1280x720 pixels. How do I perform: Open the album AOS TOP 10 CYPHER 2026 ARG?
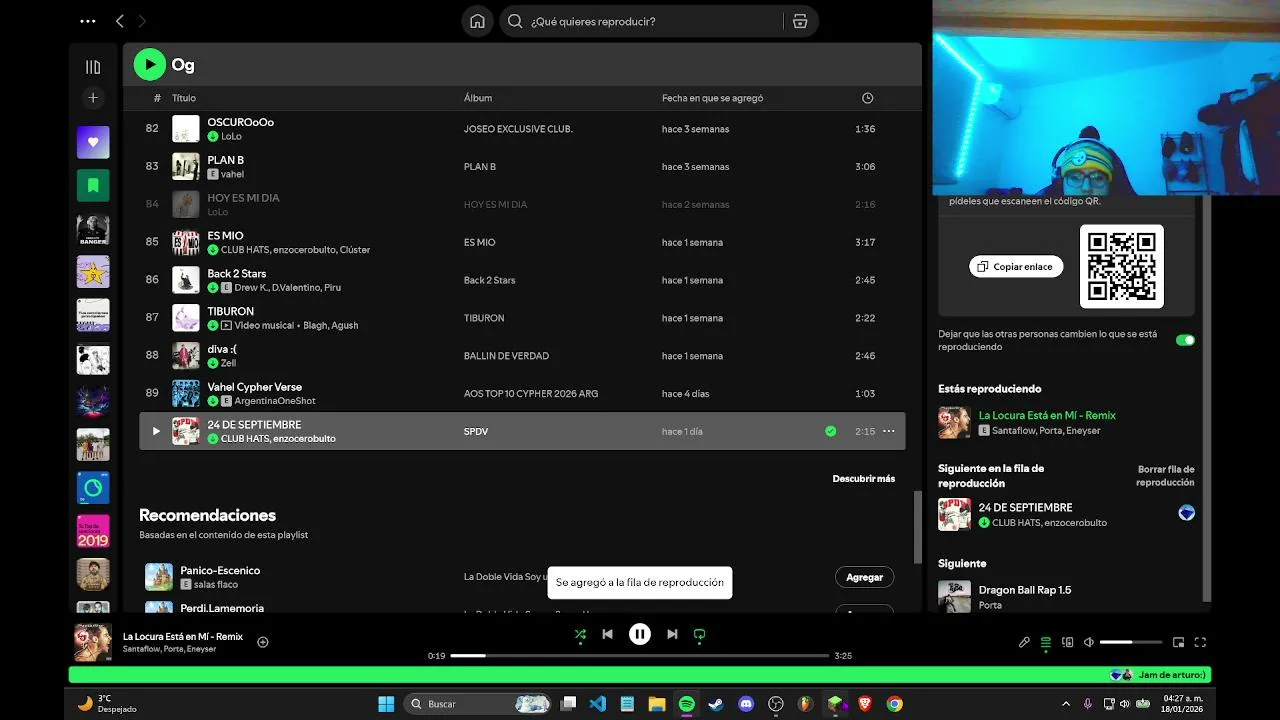(531, 393)
